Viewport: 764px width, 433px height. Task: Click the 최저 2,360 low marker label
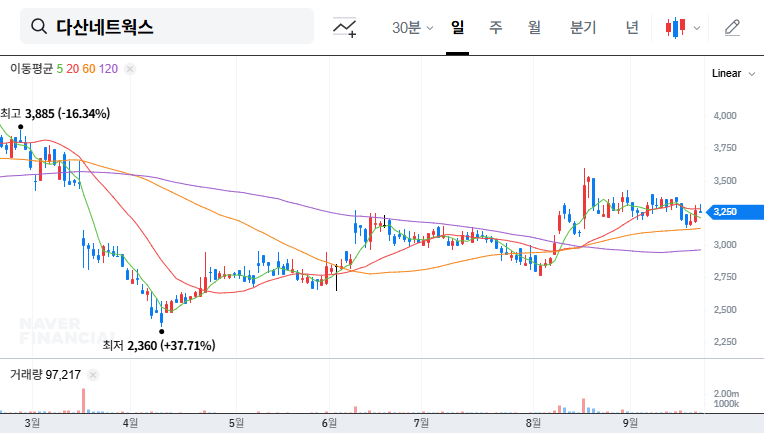pyautogui.click(x=159, y=346)
